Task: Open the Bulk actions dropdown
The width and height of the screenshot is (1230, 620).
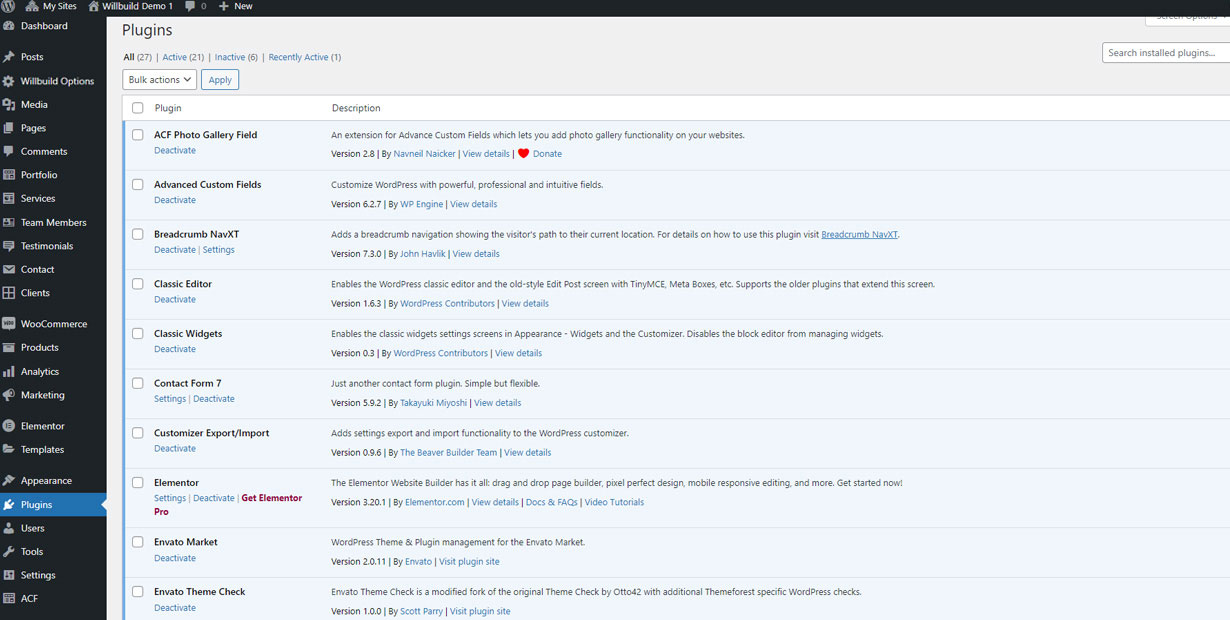Action: [159, 80]
